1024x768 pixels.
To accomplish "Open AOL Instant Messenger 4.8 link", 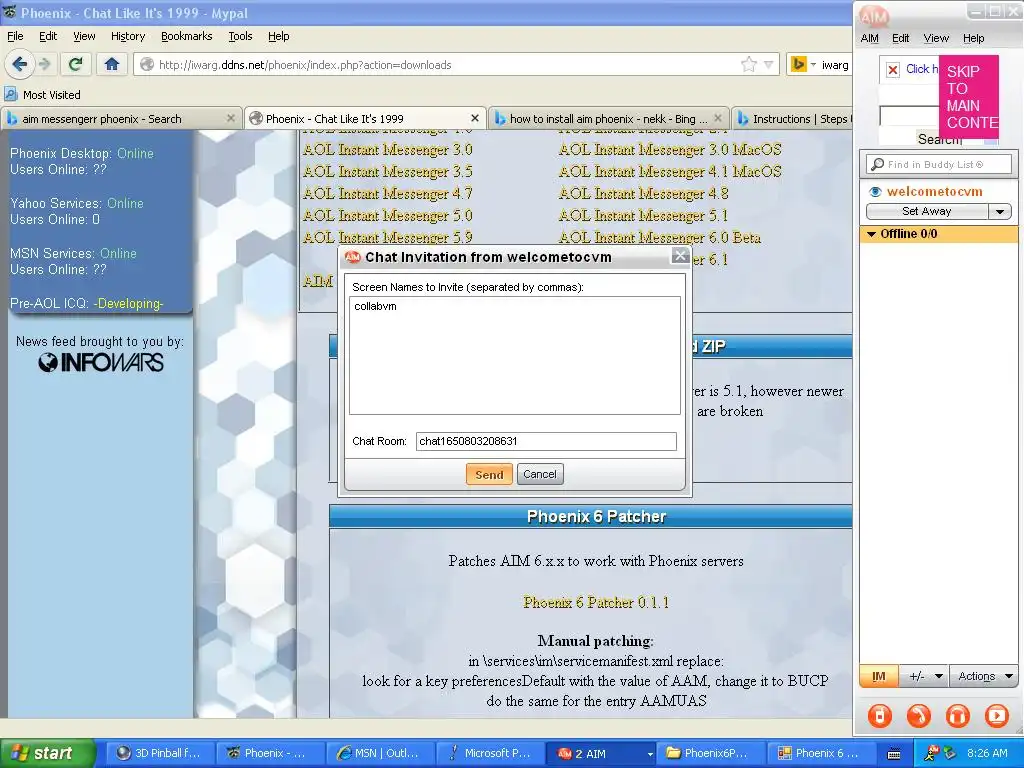I will point(643,194).
